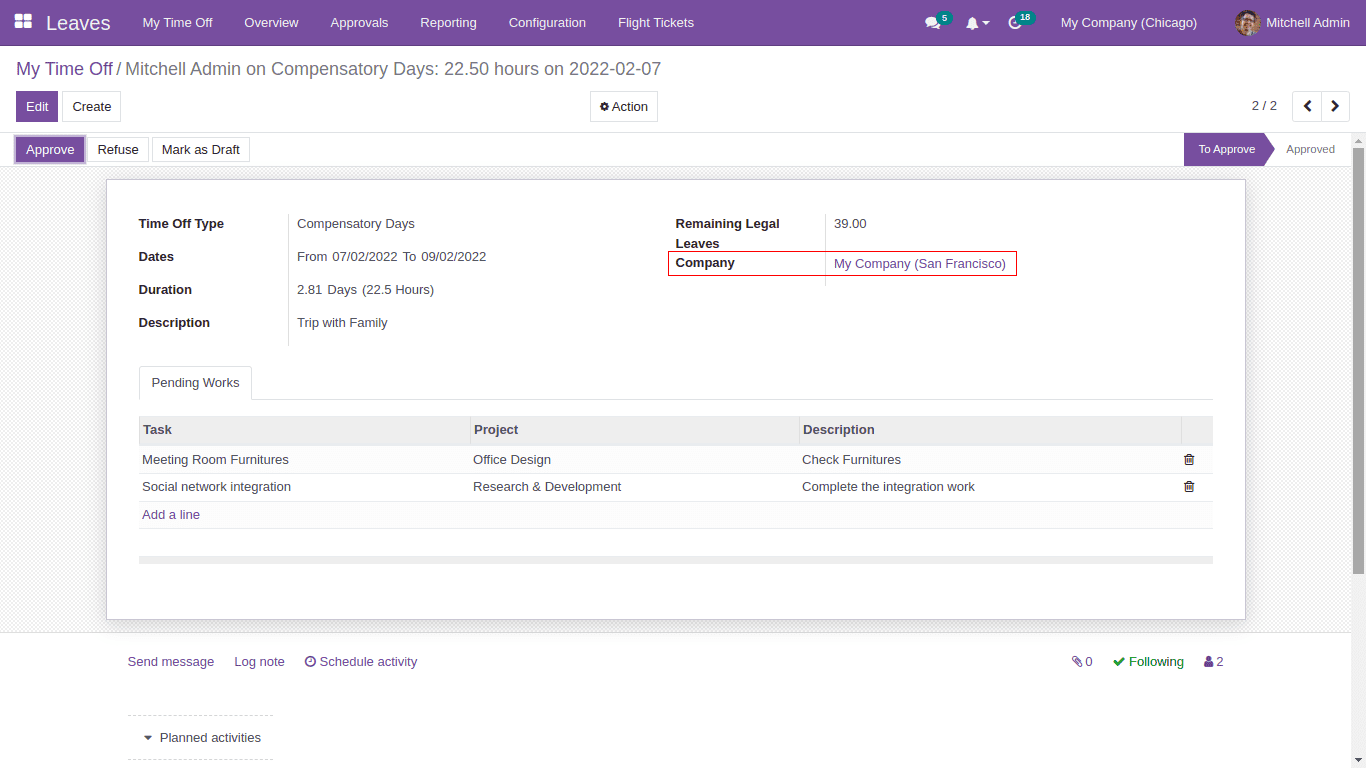Viewport: 1366px width, 768px height.
Task: Open the Action dropdown menu
Action: (623, 106)
